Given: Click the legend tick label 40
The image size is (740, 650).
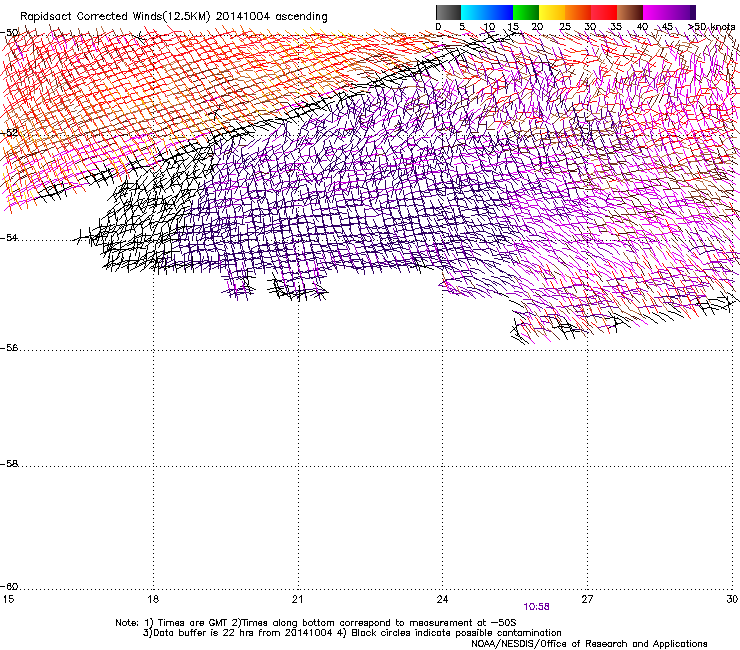Looking at the screenshot, I should 642,26.
